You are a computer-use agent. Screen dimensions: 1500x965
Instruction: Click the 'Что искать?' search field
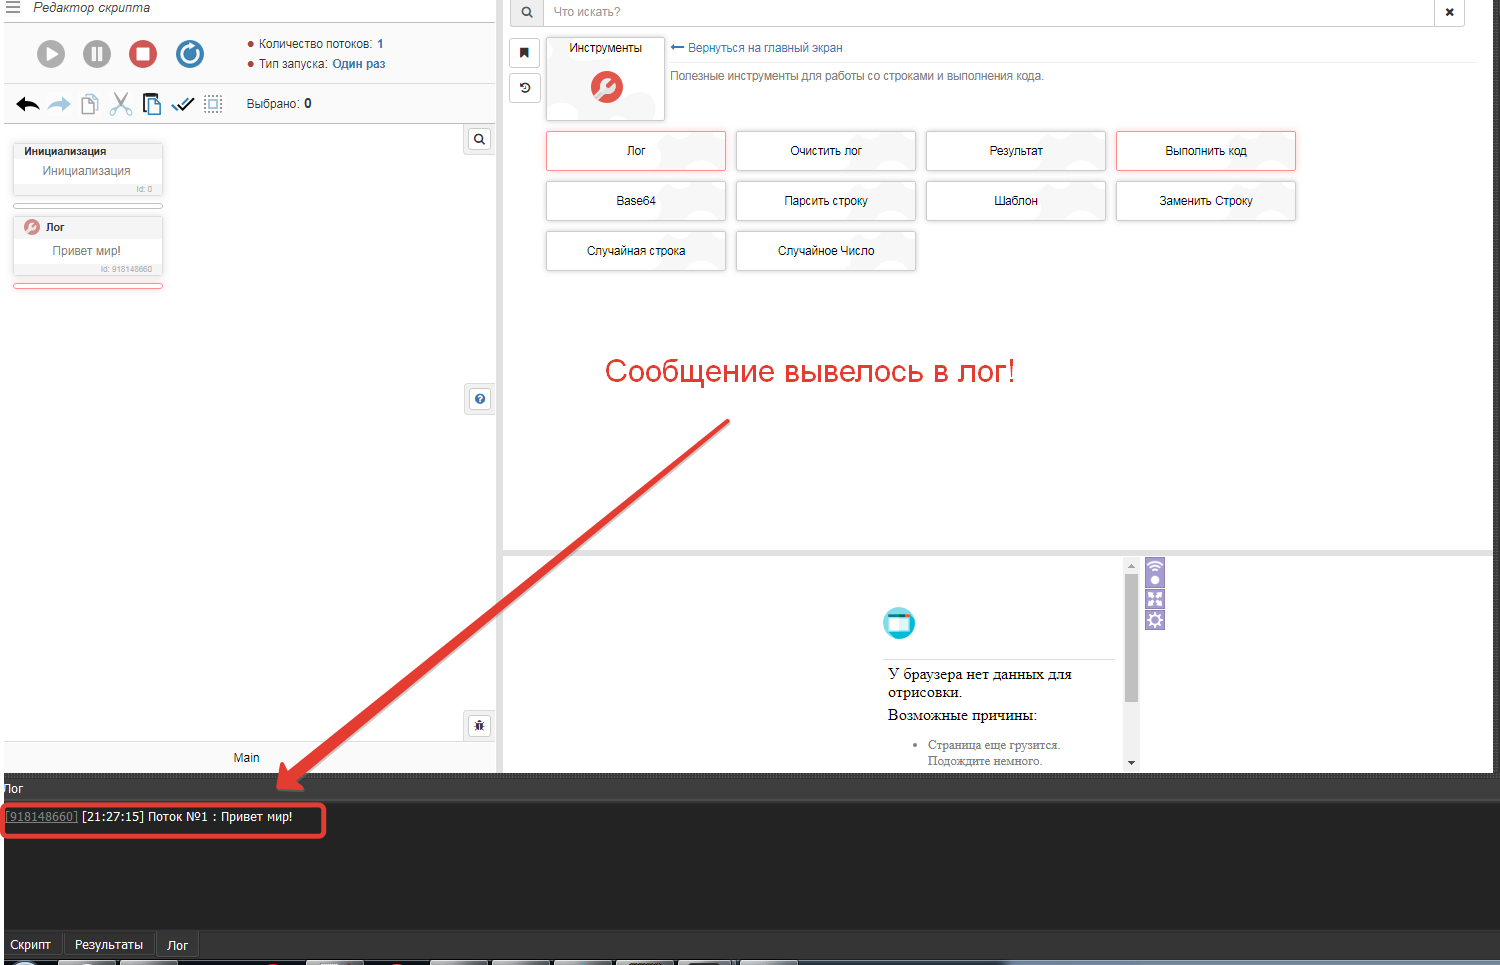click(x=990, y=12)
